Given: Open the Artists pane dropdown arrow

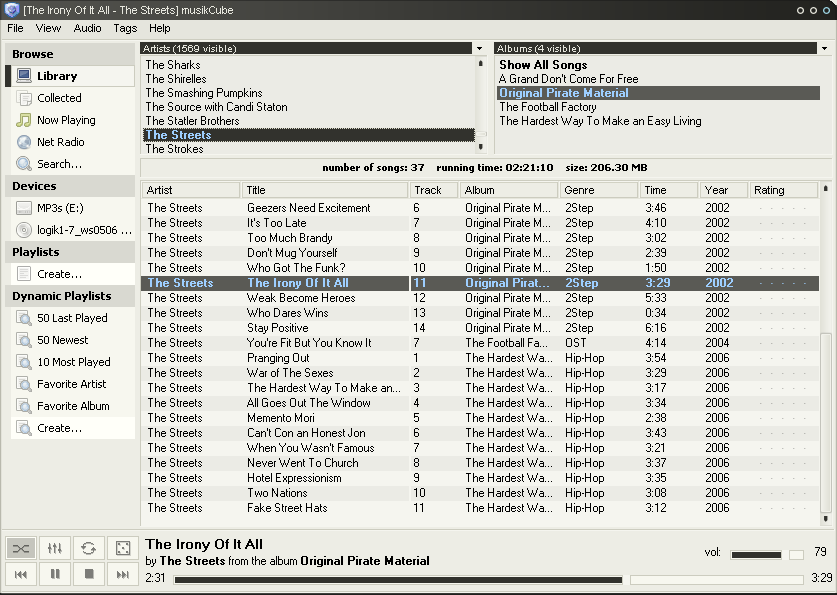Looking at the screenshot, I should [x=479, y=49].
